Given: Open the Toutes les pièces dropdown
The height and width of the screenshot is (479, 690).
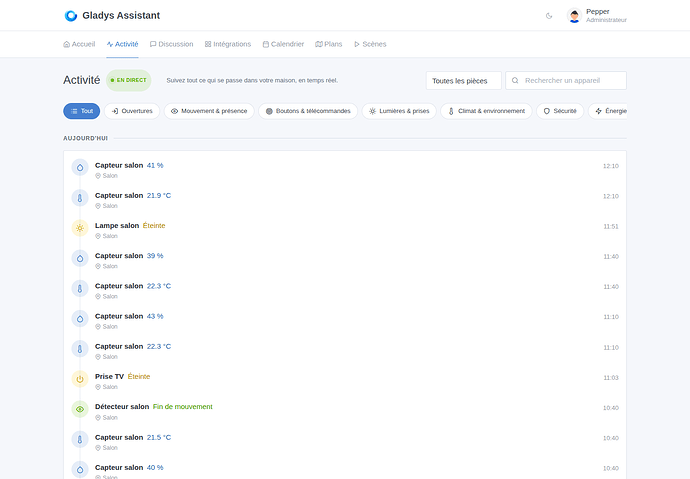Looking at the screenshot, I should pos(463,80).
